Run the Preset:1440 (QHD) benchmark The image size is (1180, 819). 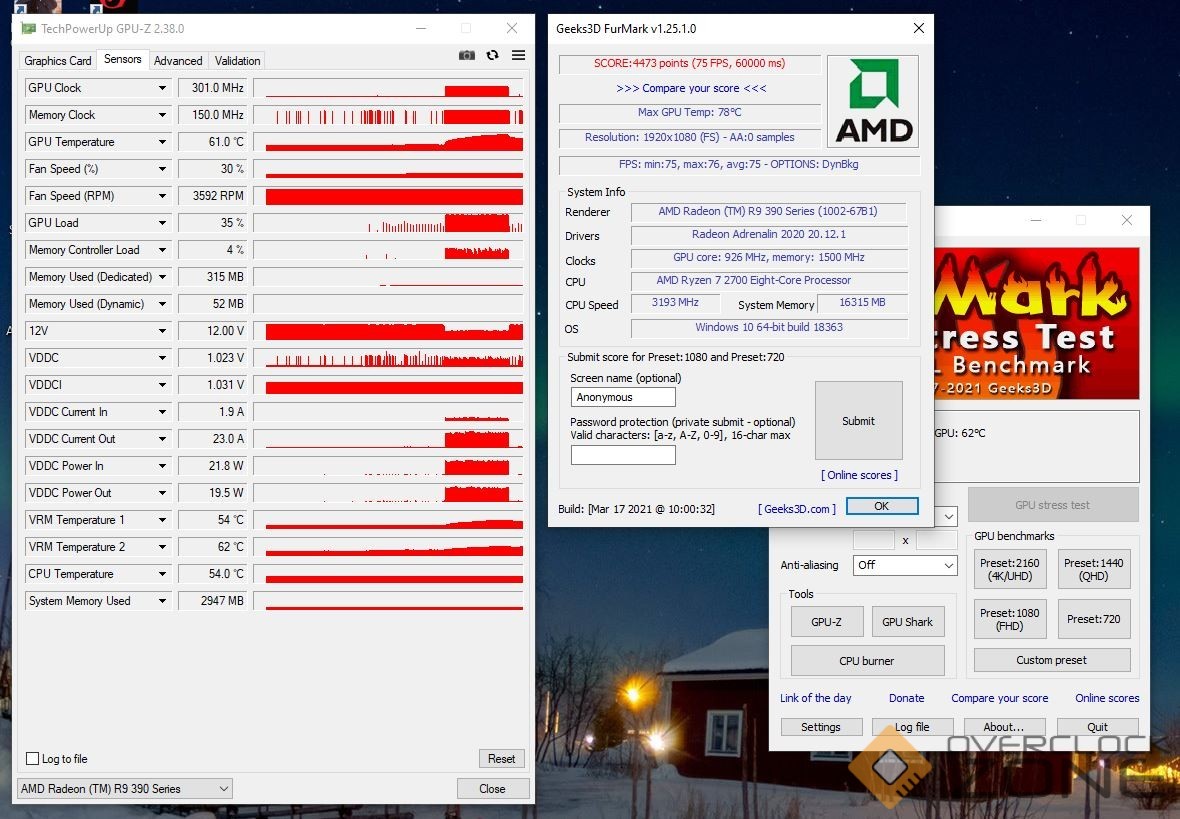click(1093, 569)
